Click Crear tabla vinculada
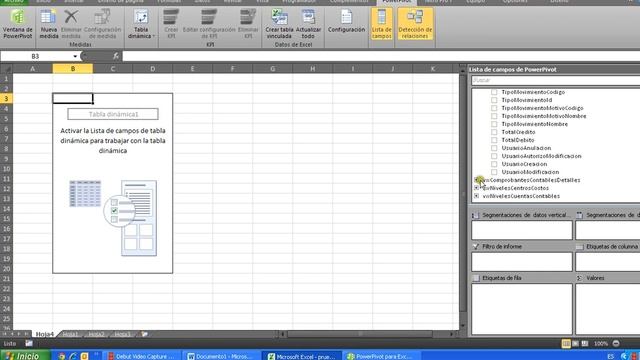 tap(279, 24)
